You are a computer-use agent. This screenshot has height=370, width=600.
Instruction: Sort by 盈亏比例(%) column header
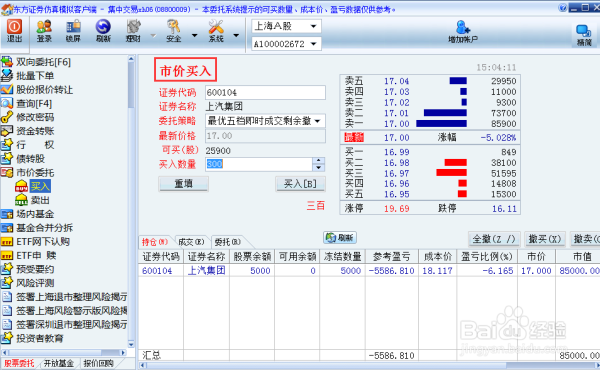[486, 256]
